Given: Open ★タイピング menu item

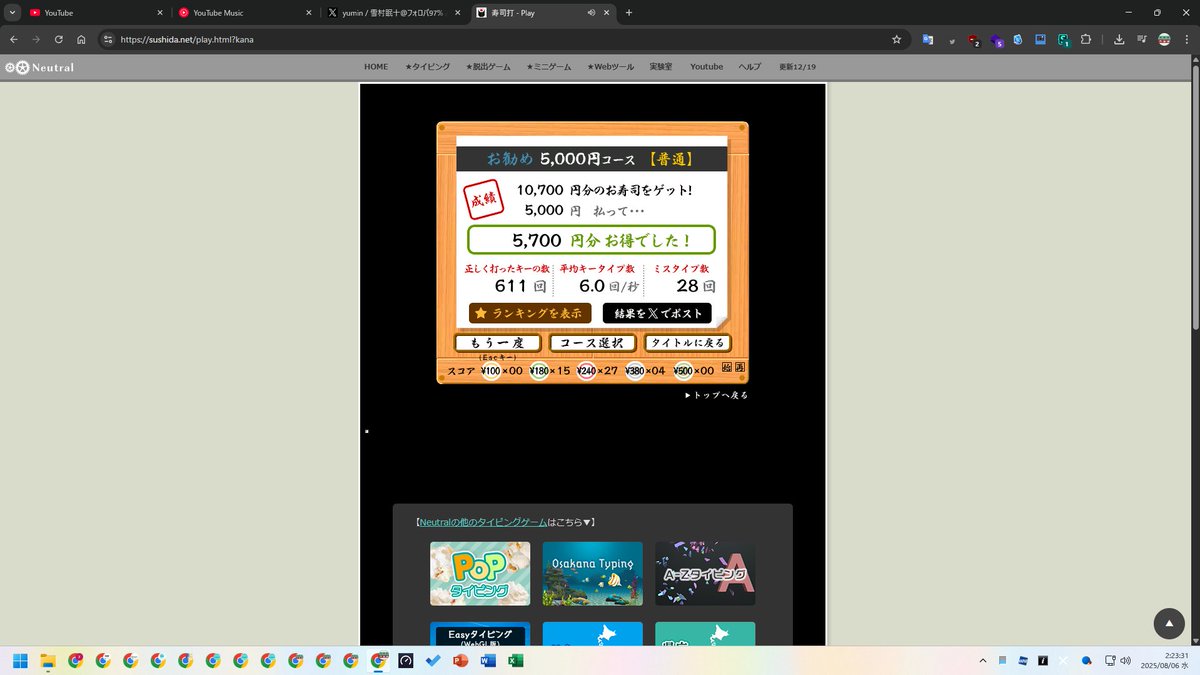Looking at the screenshot, I should tap(427, 67).
